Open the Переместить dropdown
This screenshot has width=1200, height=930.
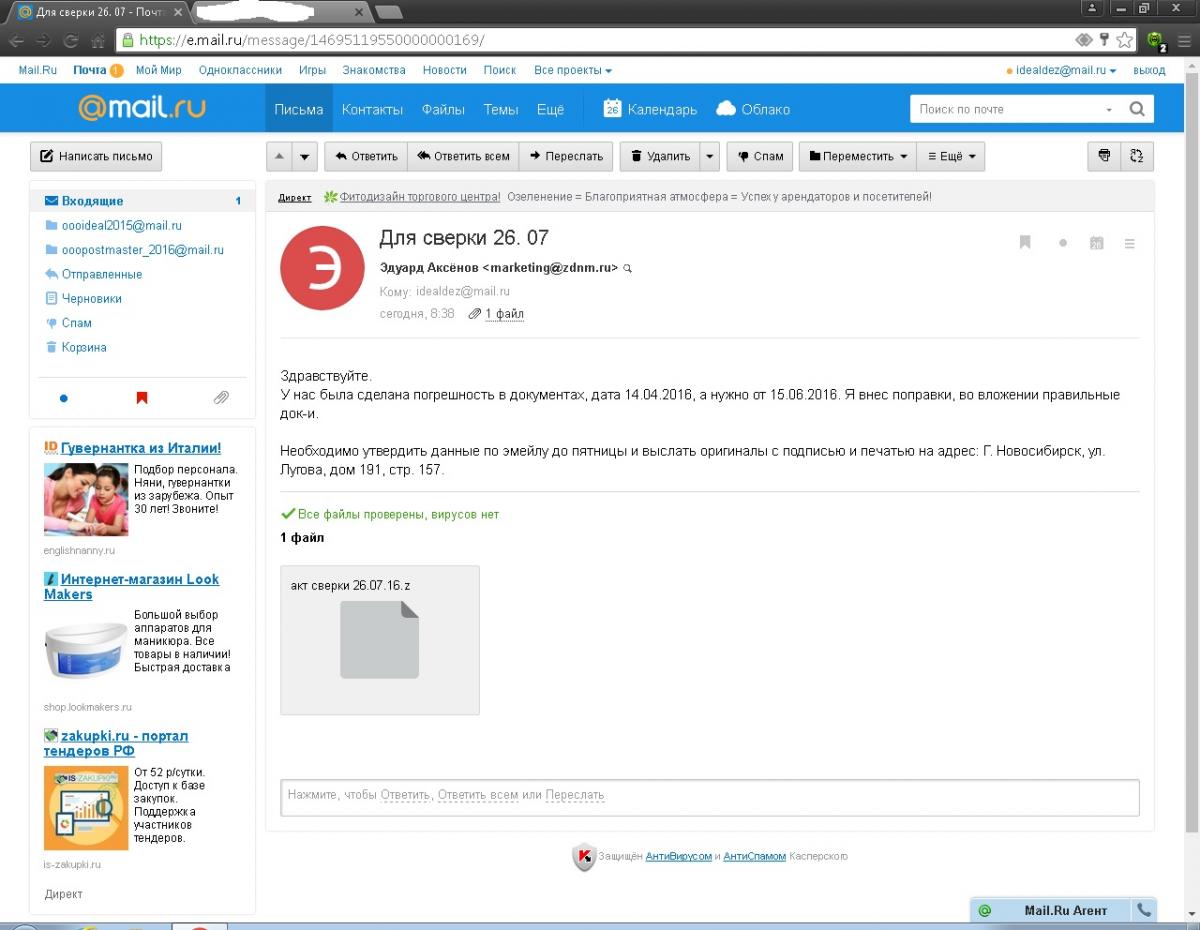(858, 156)
